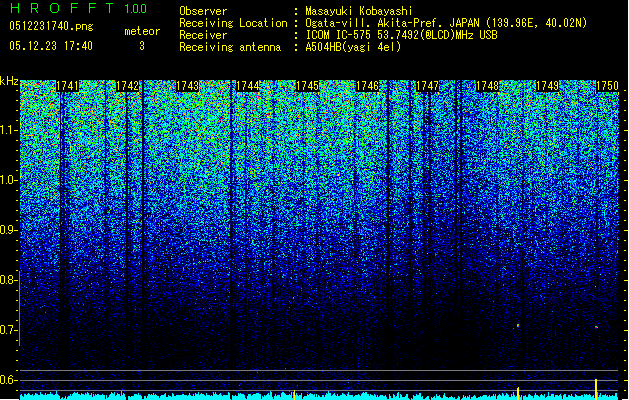
Task: Click the date 05.12.23 17:40
Action: click(51, 46)
